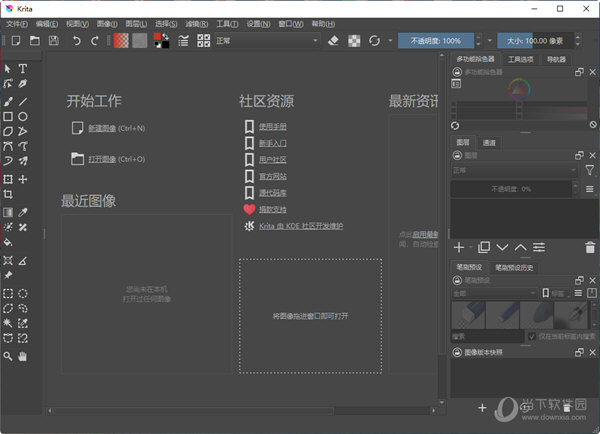
Task: Select the Elliptical Selection tool
Action: (23, 294)
